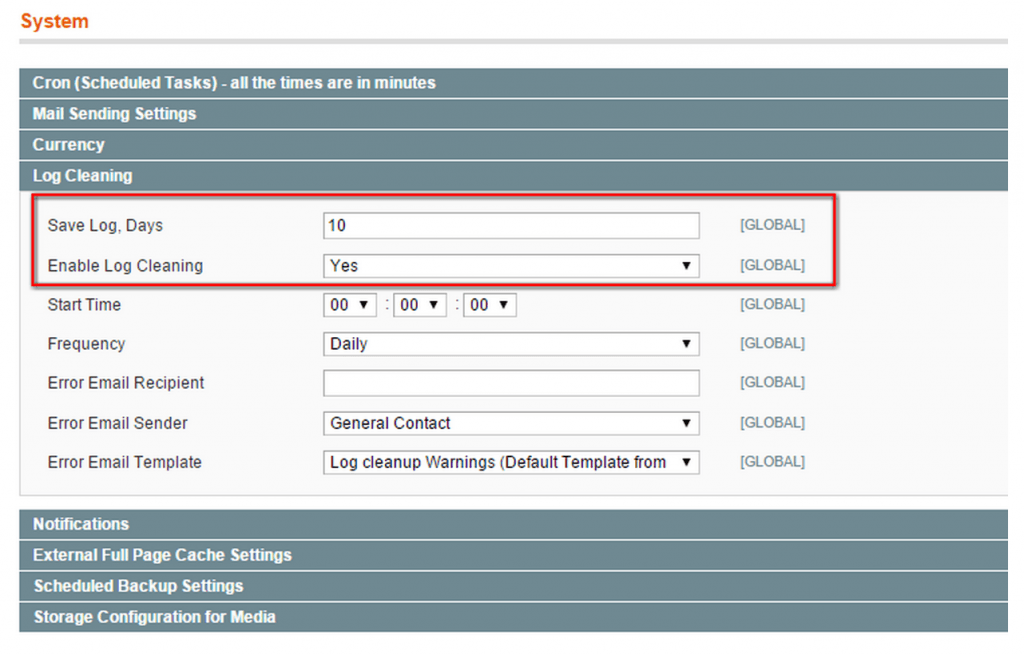1024x655 pixels.
Task: Expand External Full Page Cache Settings
Action: [162, 555]
